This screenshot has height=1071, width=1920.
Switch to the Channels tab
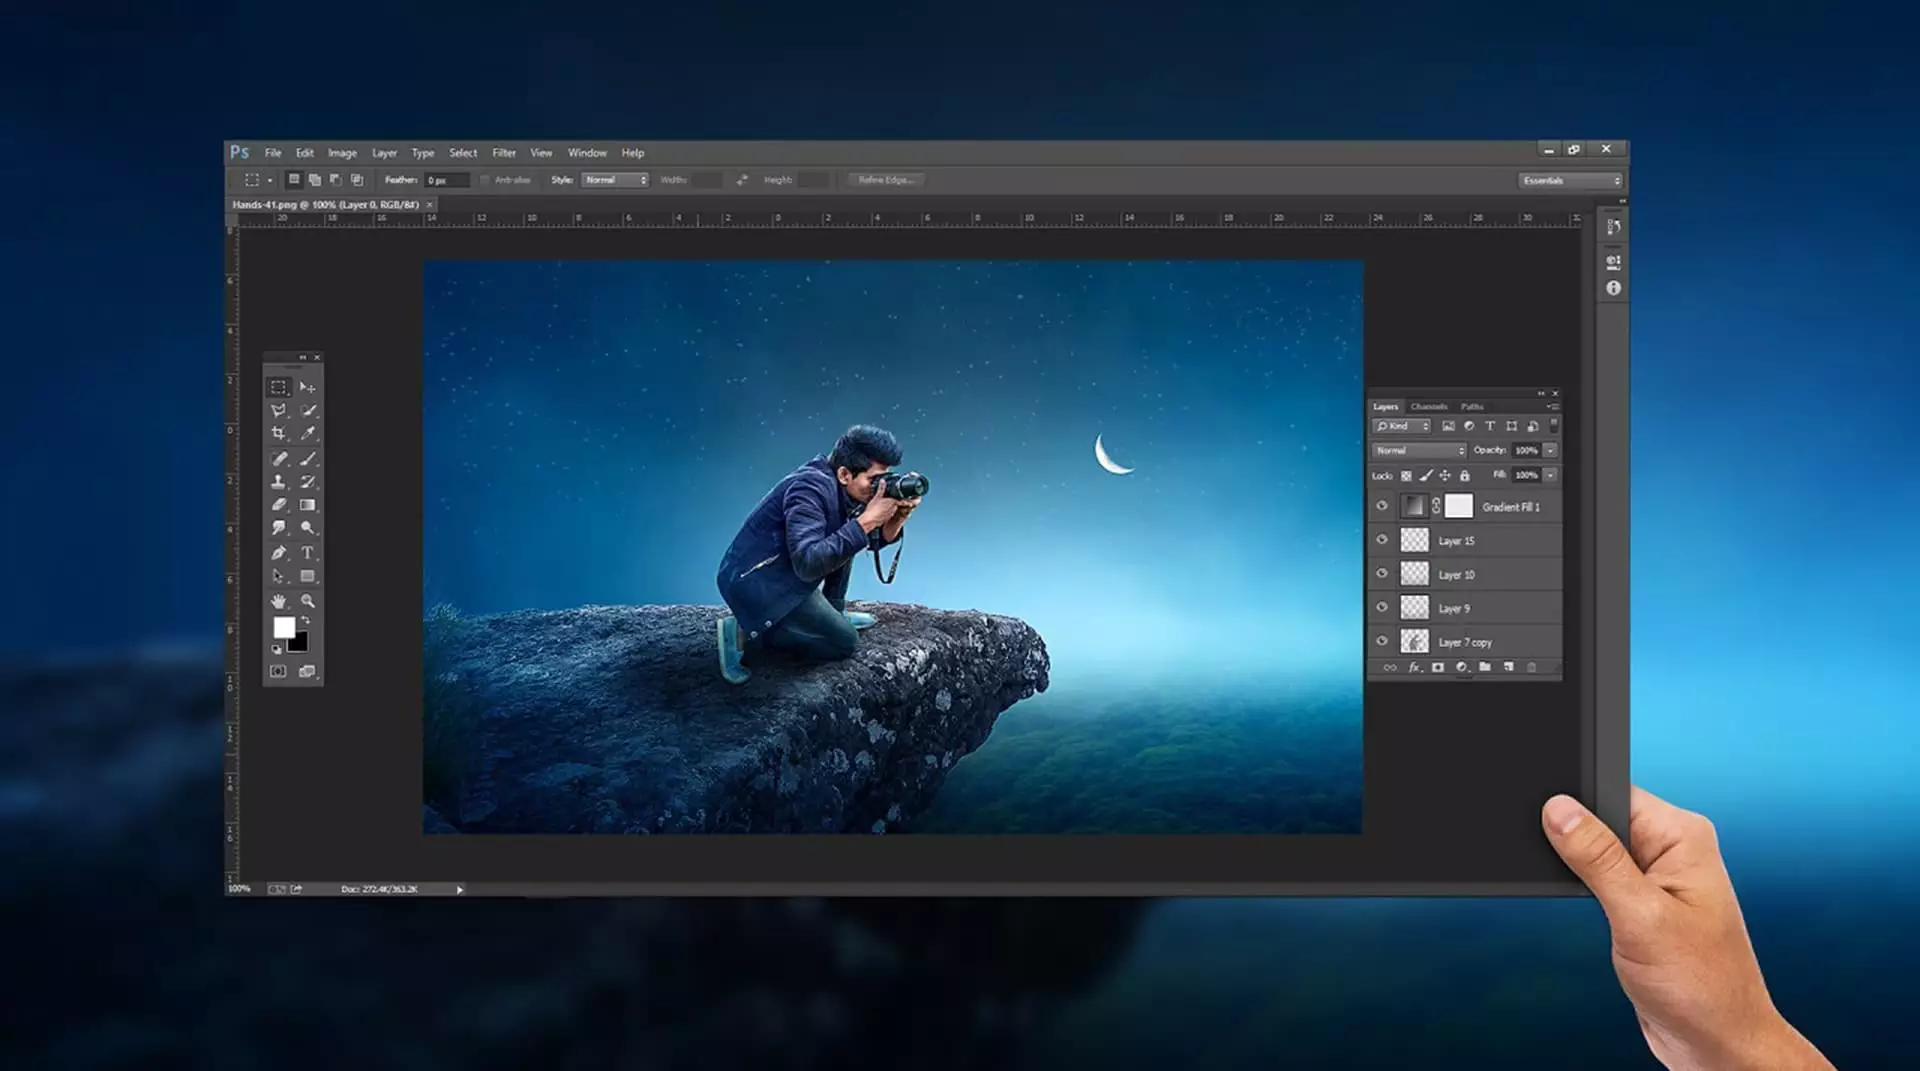click(1429, 407)
